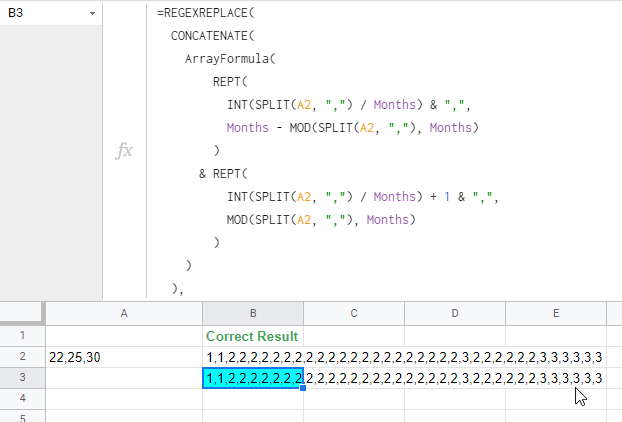Click the select-all corner box
Image resolution: width=622 pixels, height=422 pixels.
coord(23,314)
